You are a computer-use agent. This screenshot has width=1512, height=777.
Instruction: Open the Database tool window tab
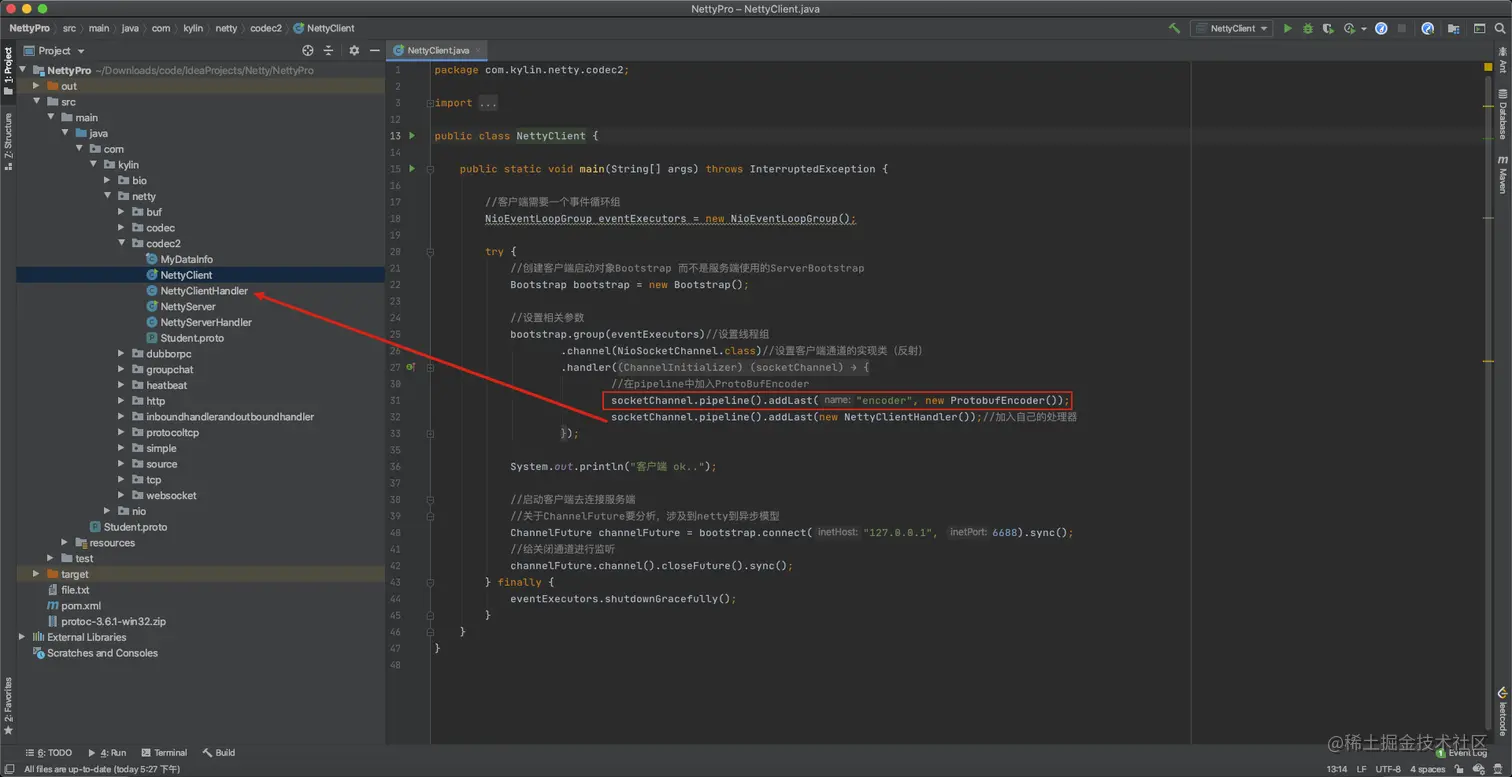point(1502,114)
